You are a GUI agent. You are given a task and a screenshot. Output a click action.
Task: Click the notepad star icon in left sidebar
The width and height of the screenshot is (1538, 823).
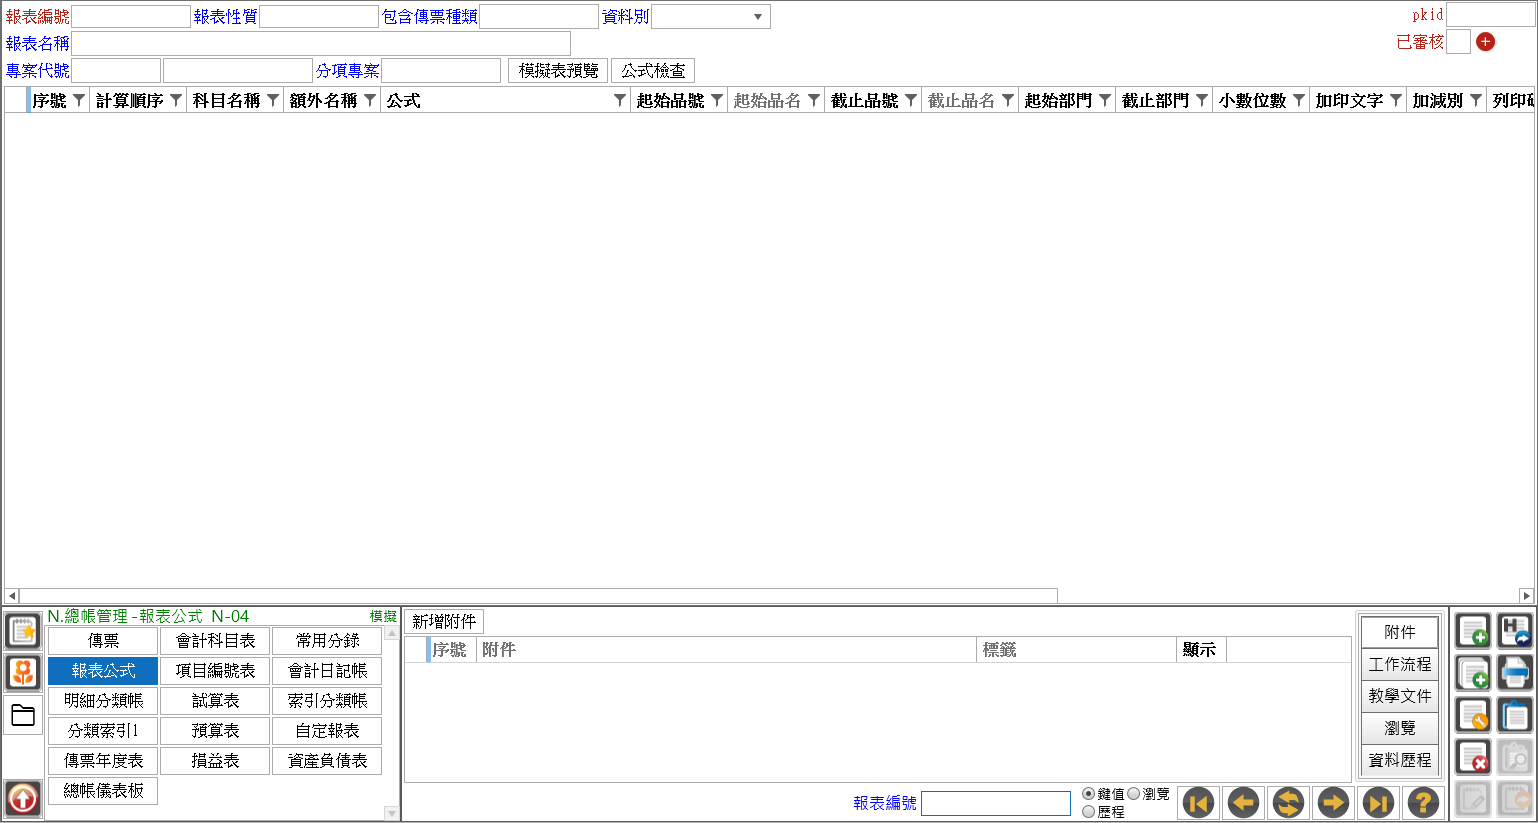point(23,631)
